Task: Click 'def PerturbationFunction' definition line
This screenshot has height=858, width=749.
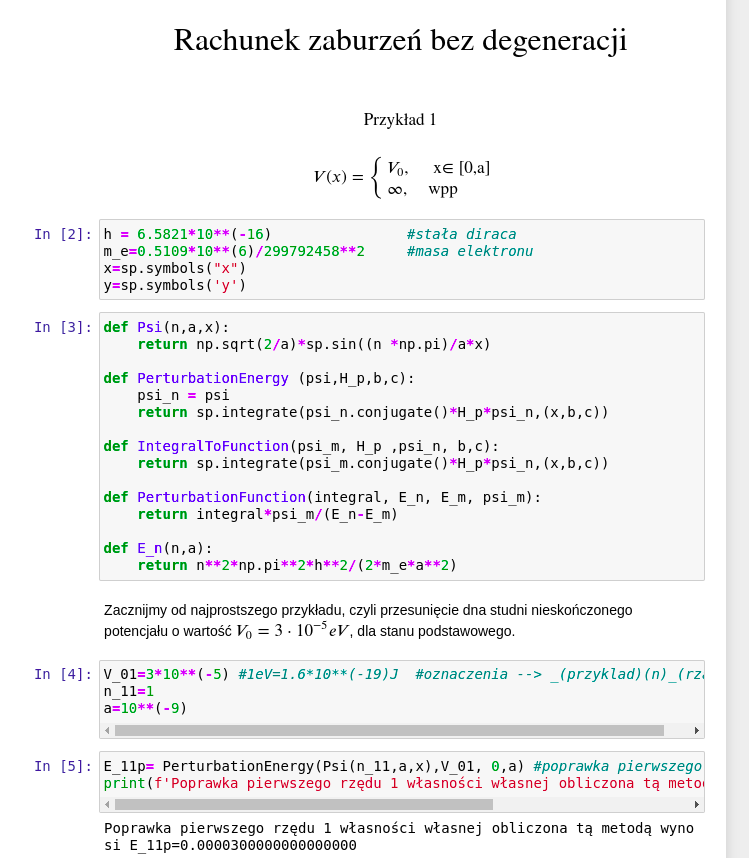Action: [322, 497]
